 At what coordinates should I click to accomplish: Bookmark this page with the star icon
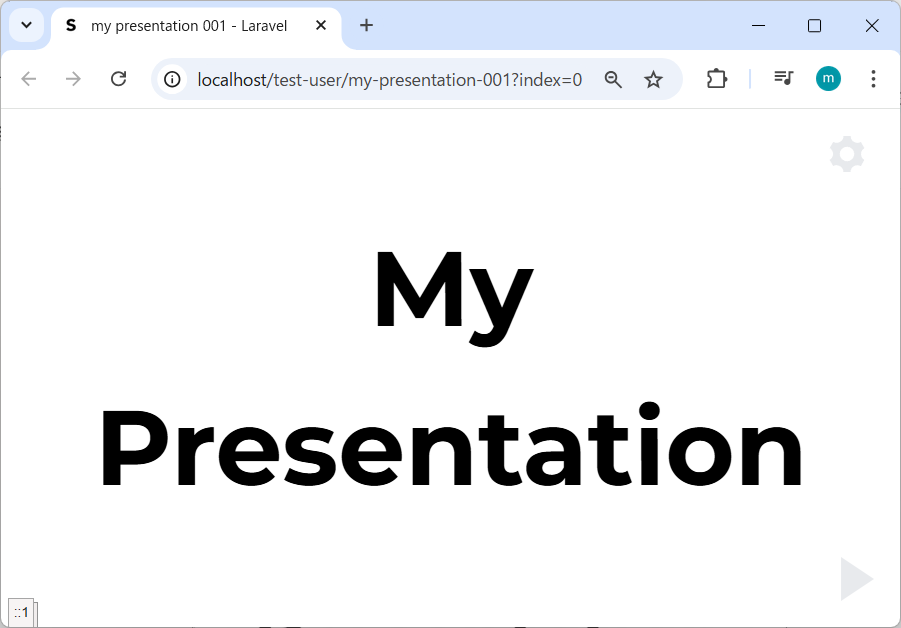(653, 79)
